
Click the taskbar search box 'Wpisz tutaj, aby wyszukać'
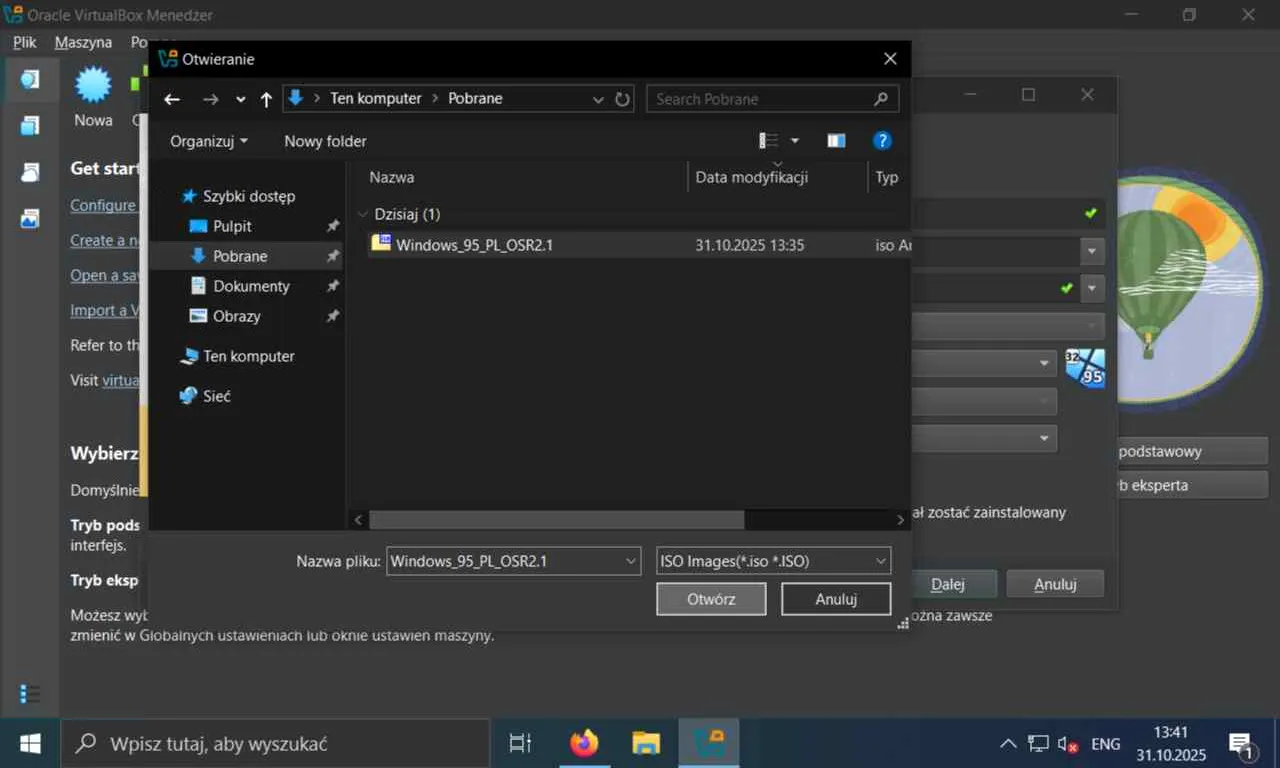(275, 743)
